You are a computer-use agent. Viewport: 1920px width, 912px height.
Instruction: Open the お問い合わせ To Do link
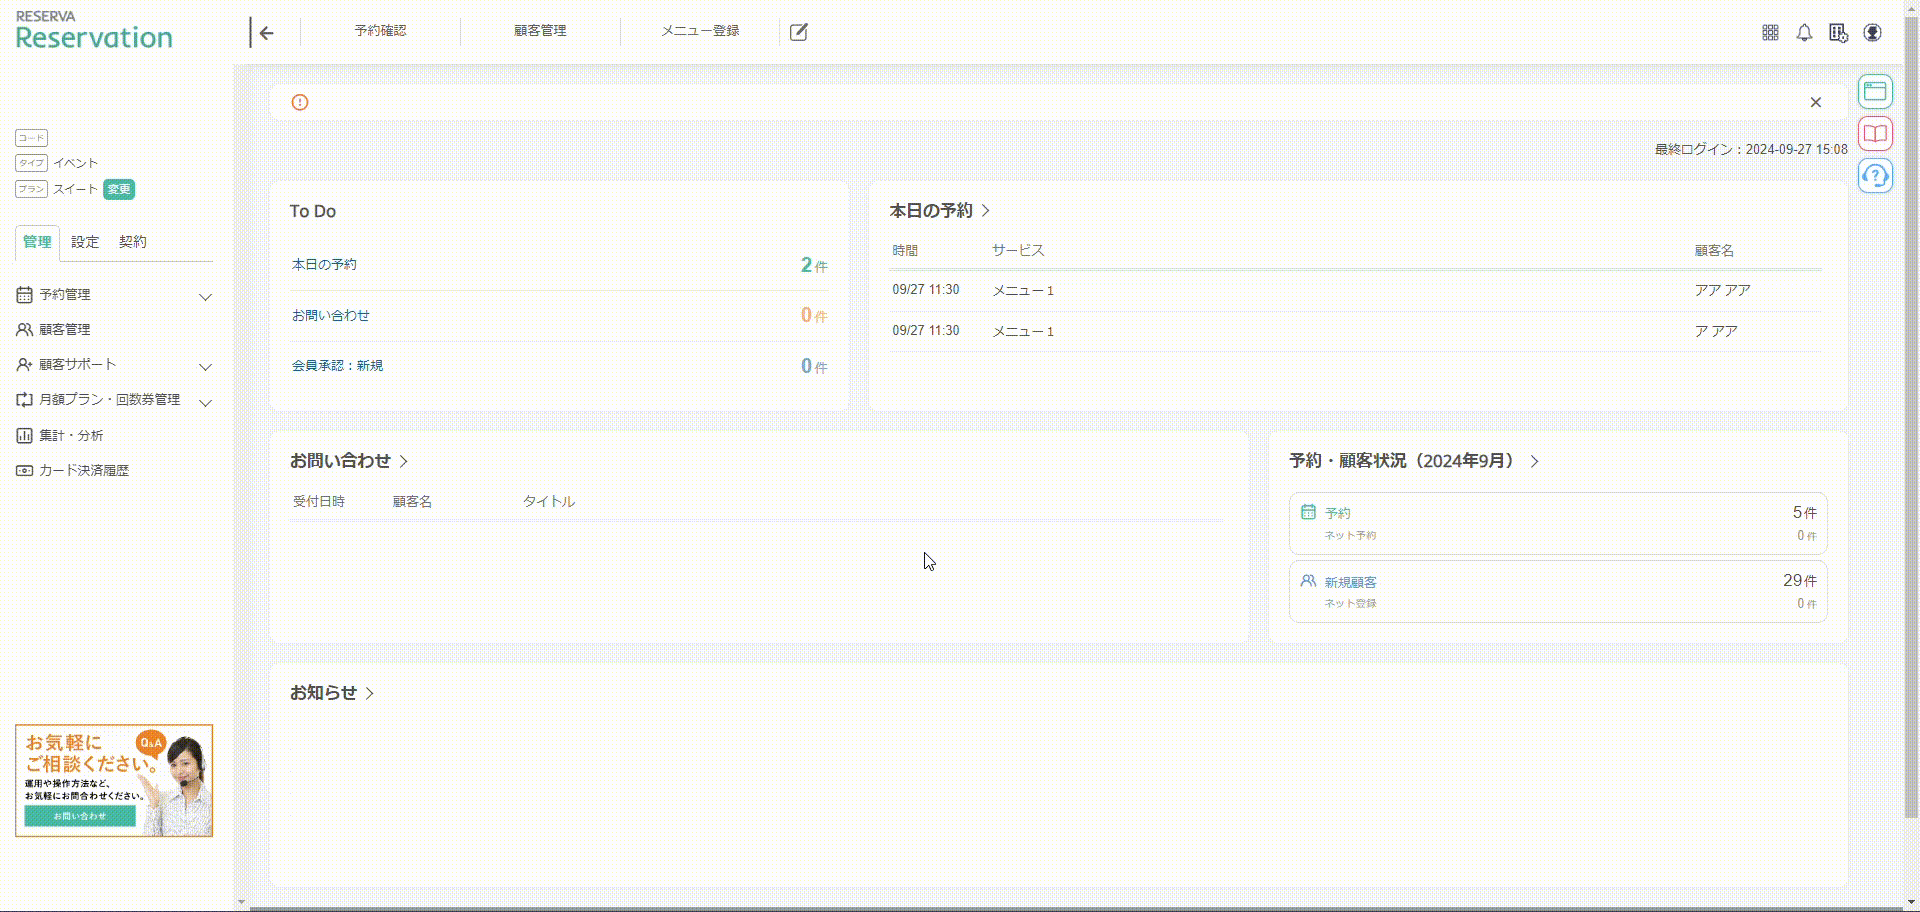[331, 316]
